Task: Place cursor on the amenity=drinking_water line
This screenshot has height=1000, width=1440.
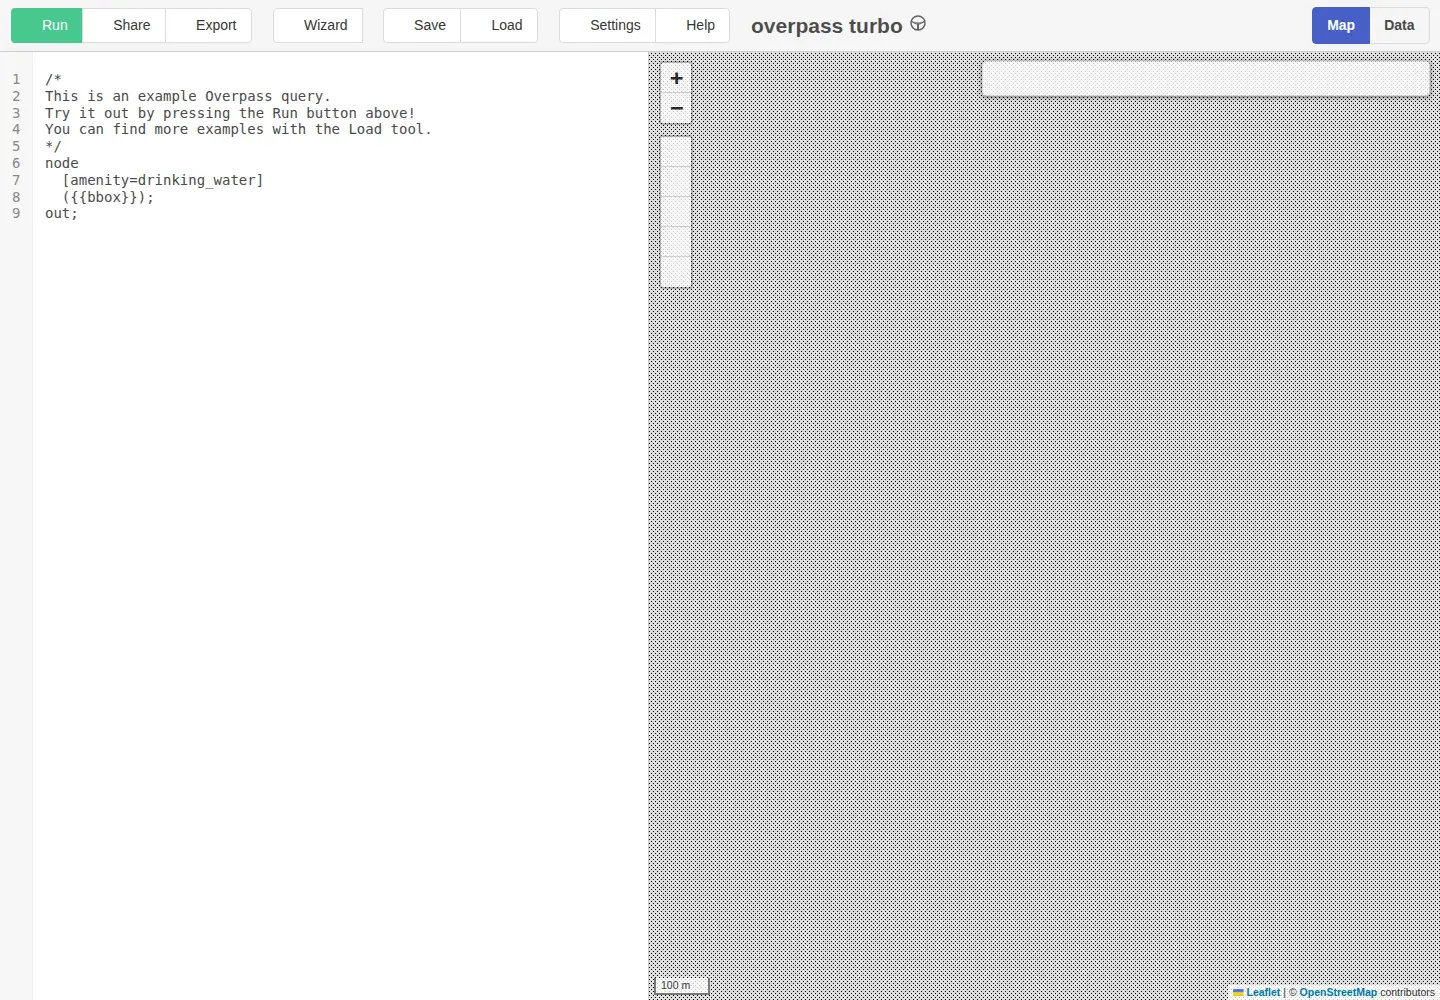Action: pyautogui.click(x=163, y=180)
